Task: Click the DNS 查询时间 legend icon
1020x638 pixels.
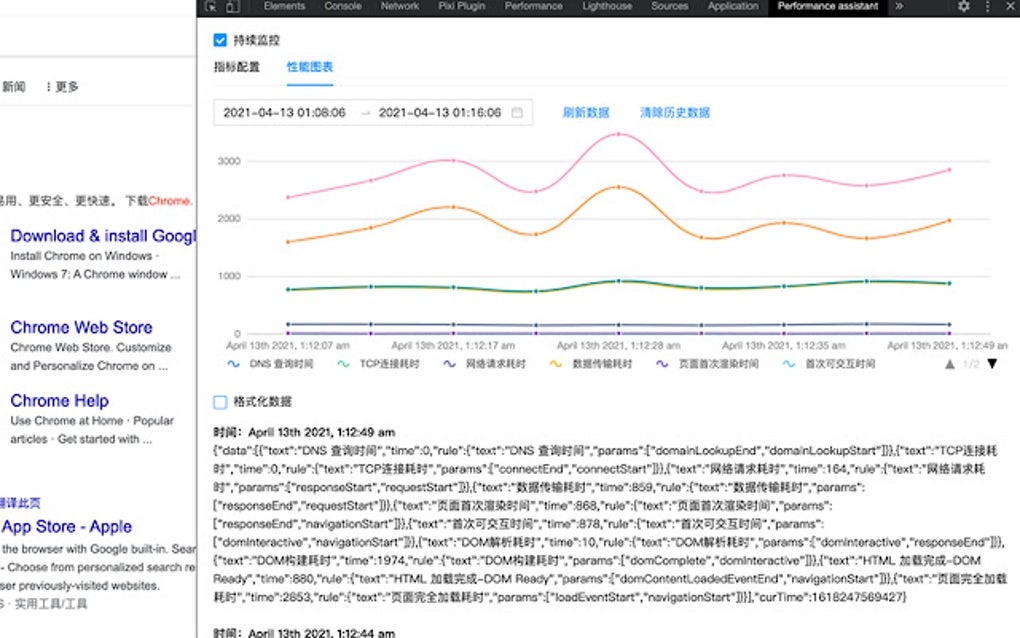Action: 231,364
